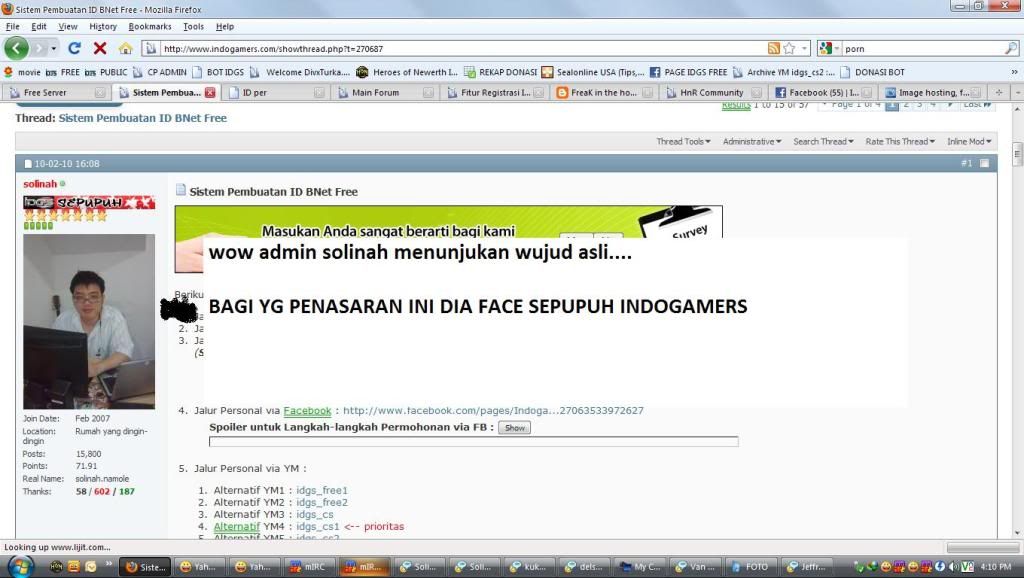Switch to the My C... taskbar window

pyautogui.click(x=641, y=567)
